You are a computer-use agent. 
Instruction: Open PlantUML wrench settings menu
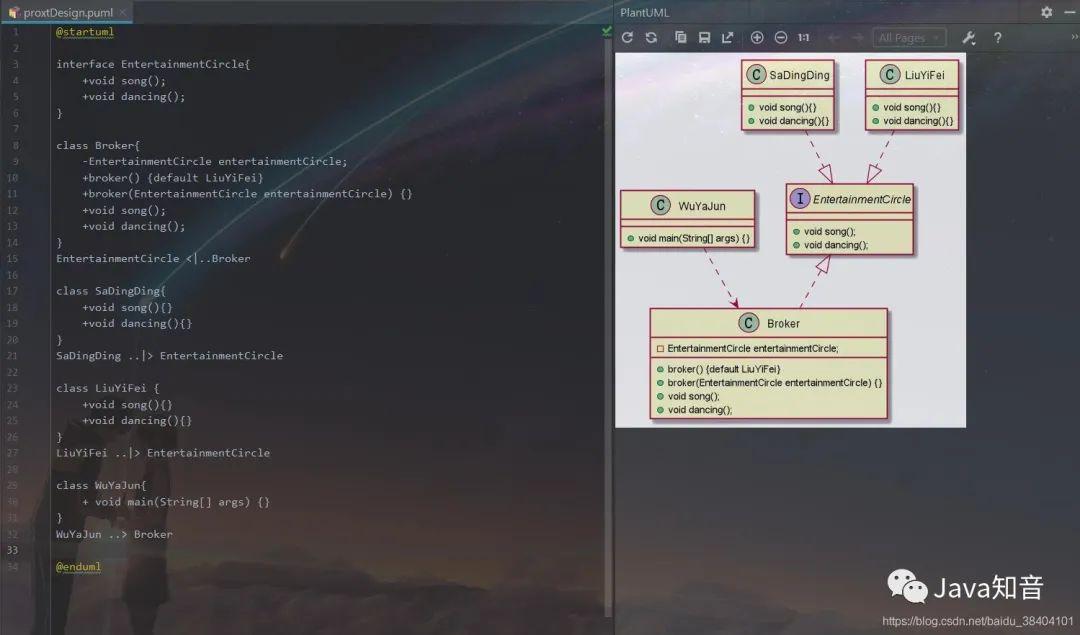[x=968, y=37]
